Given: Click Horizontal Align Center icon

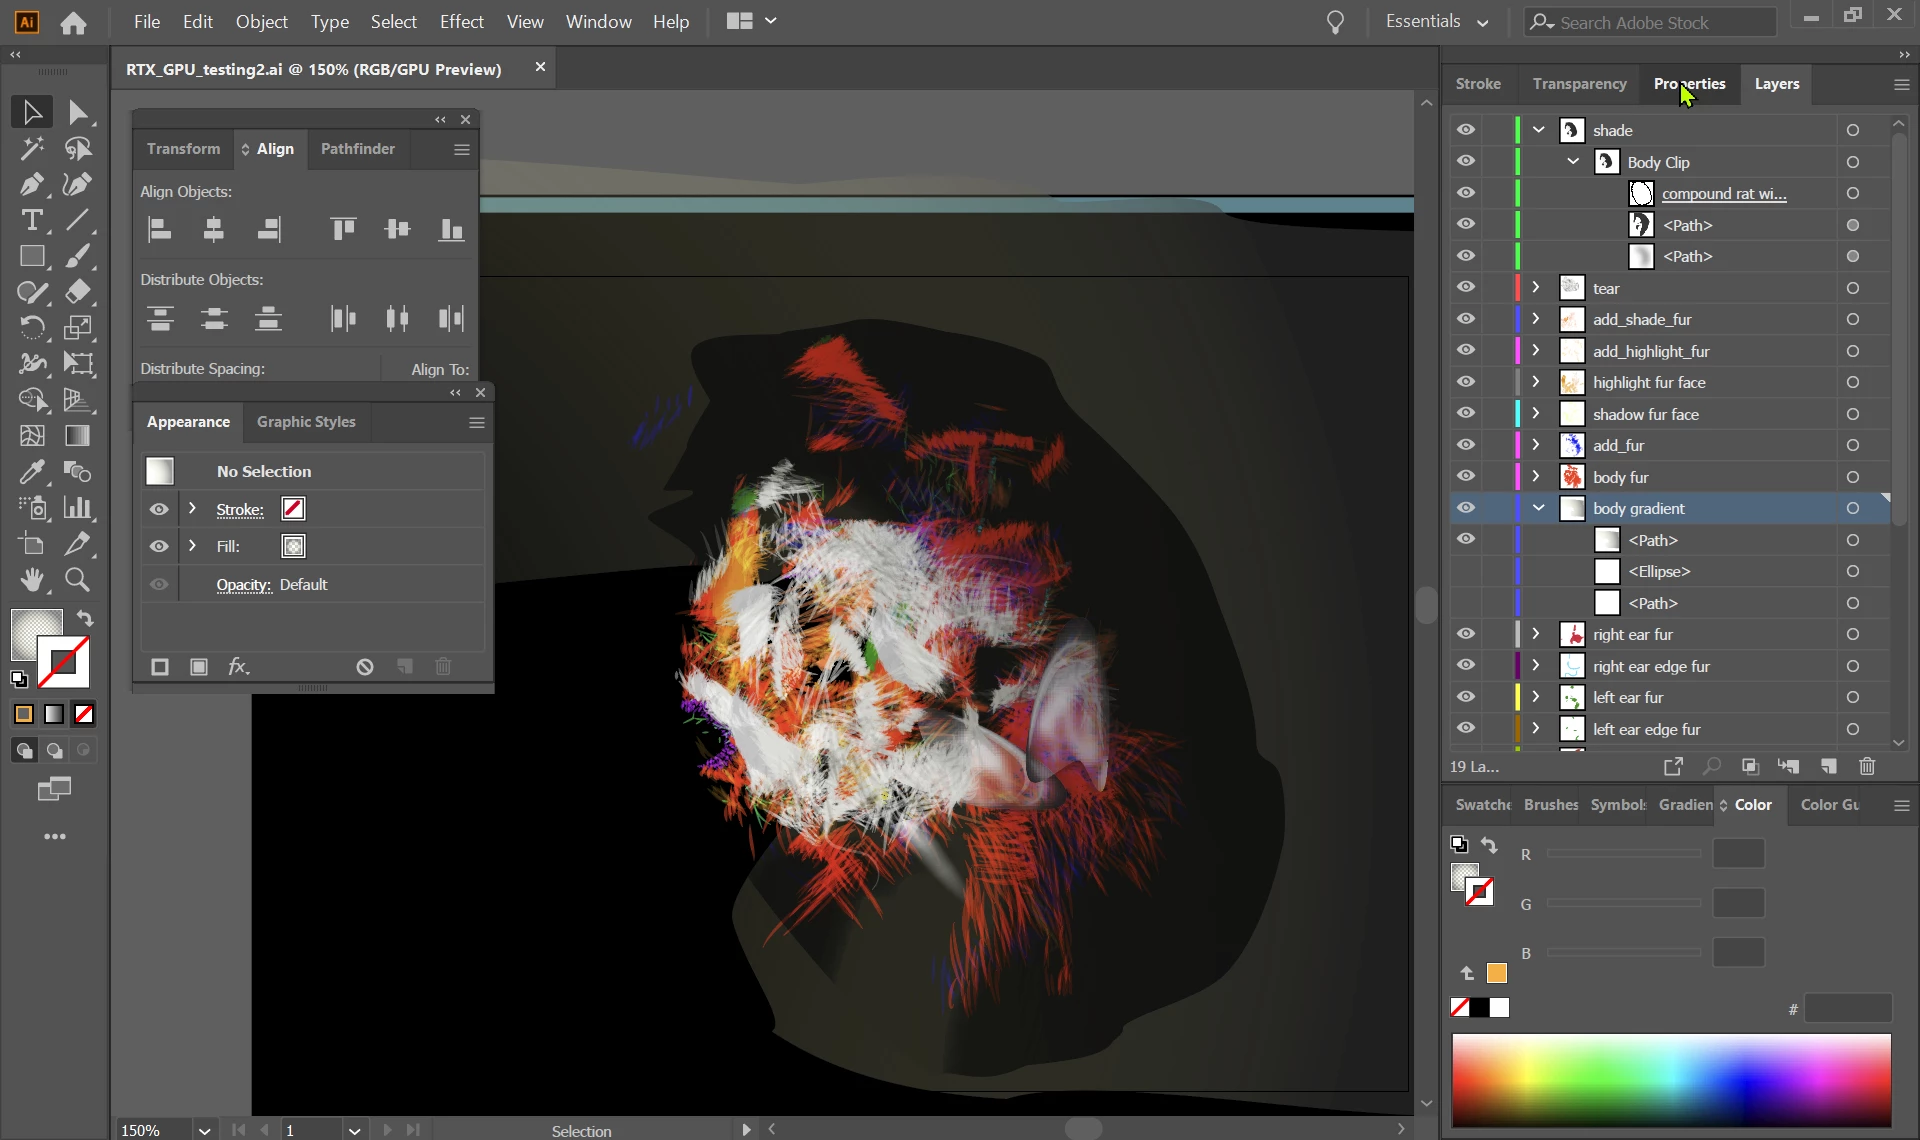Looking at the screenshot, I should [x=213, y=230].
